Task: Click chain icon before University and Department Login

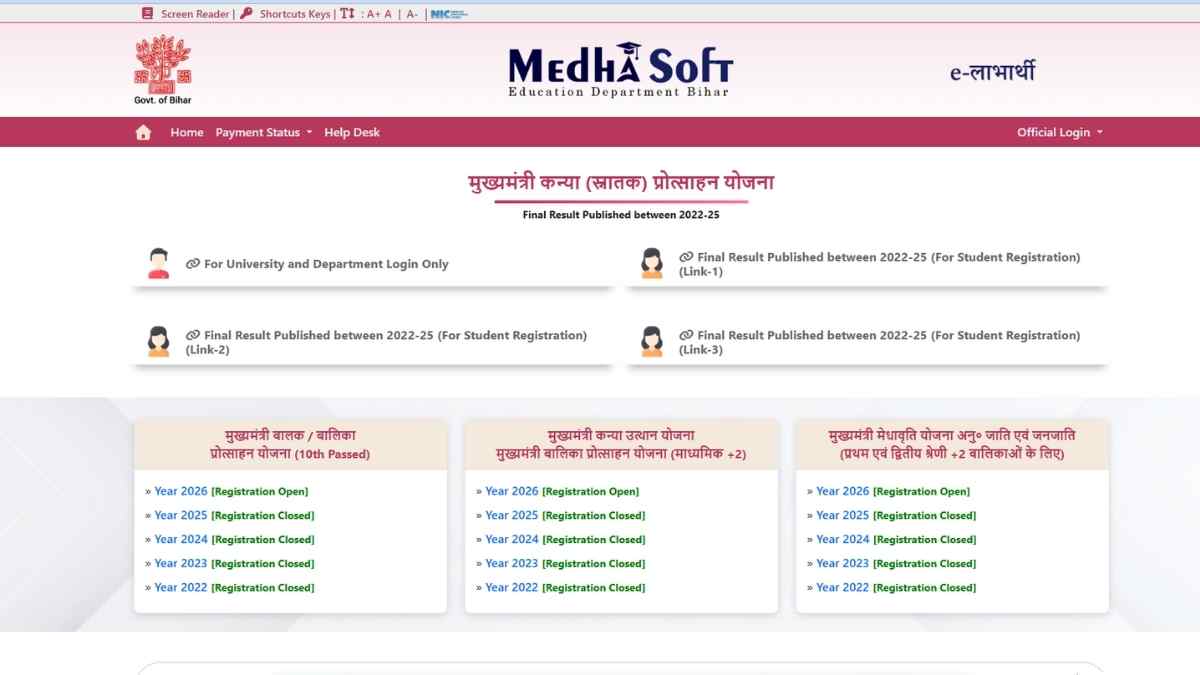Action: 193,264
